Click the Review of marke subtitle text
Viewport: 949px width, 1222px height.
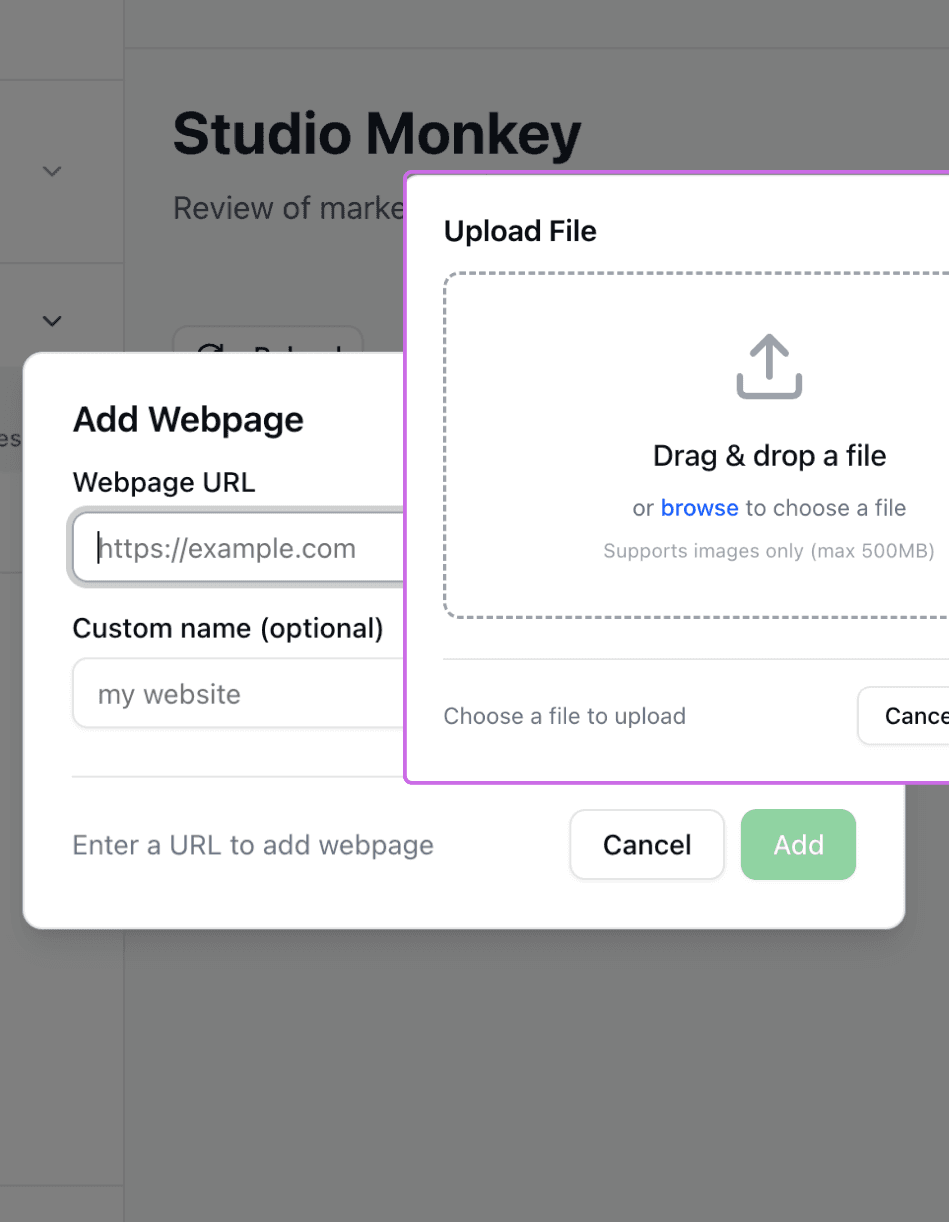coord(288,208)
